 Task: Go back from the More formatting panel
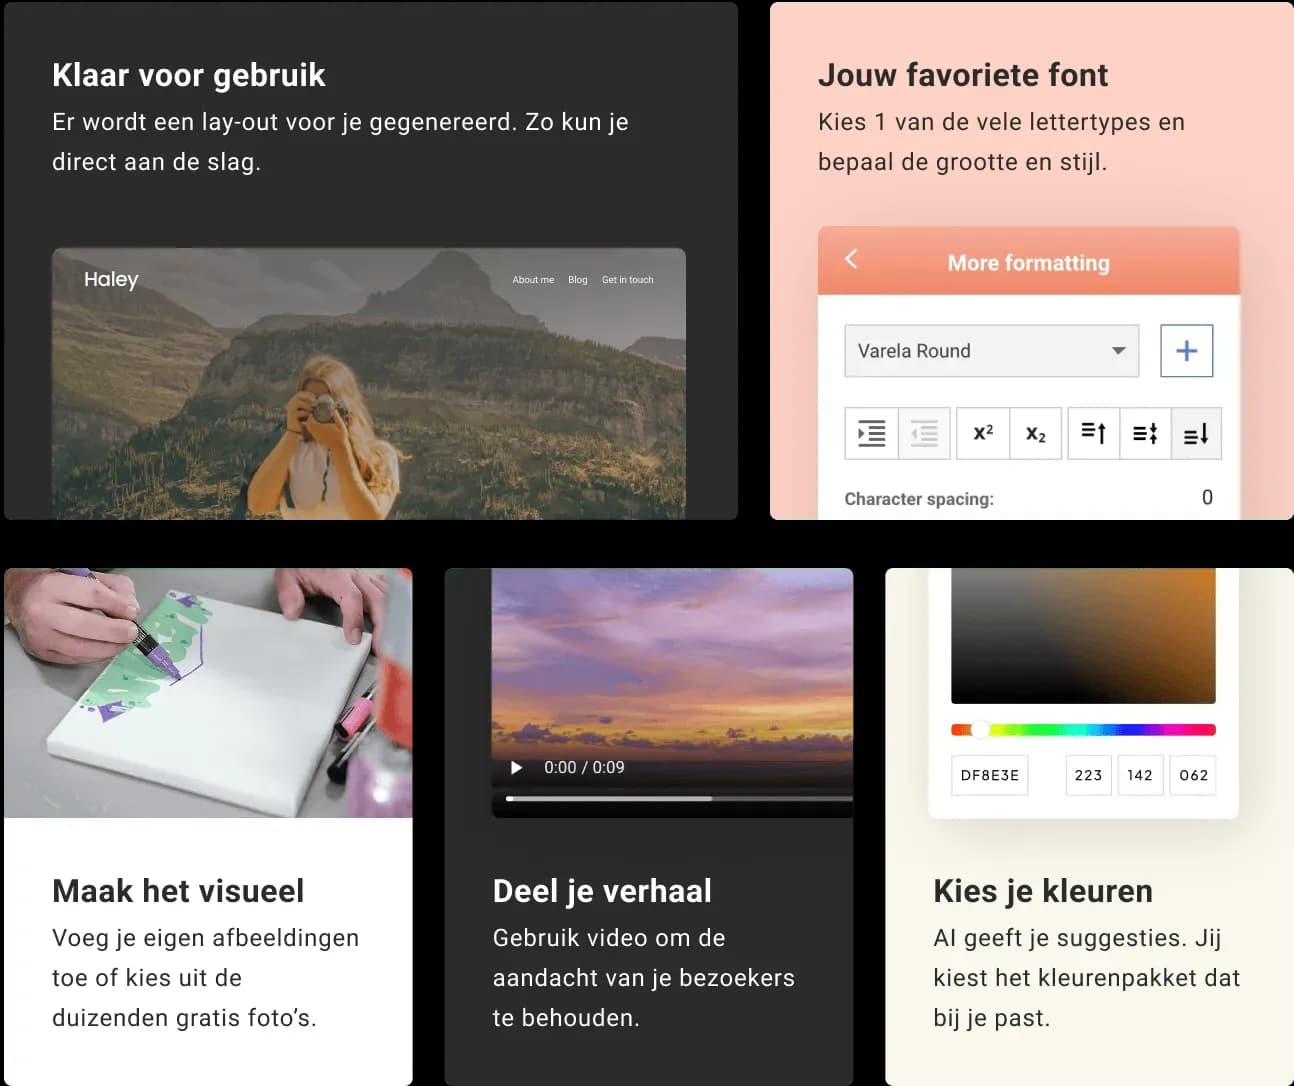click(x=851, y=259)
